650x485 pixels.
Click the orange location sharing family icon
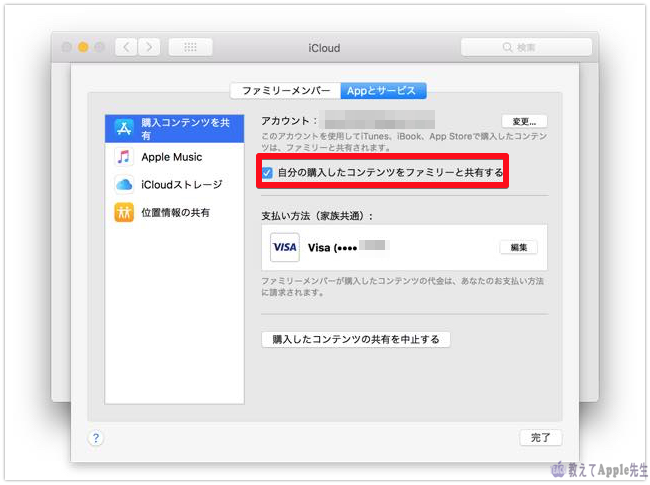click(124, 212)
